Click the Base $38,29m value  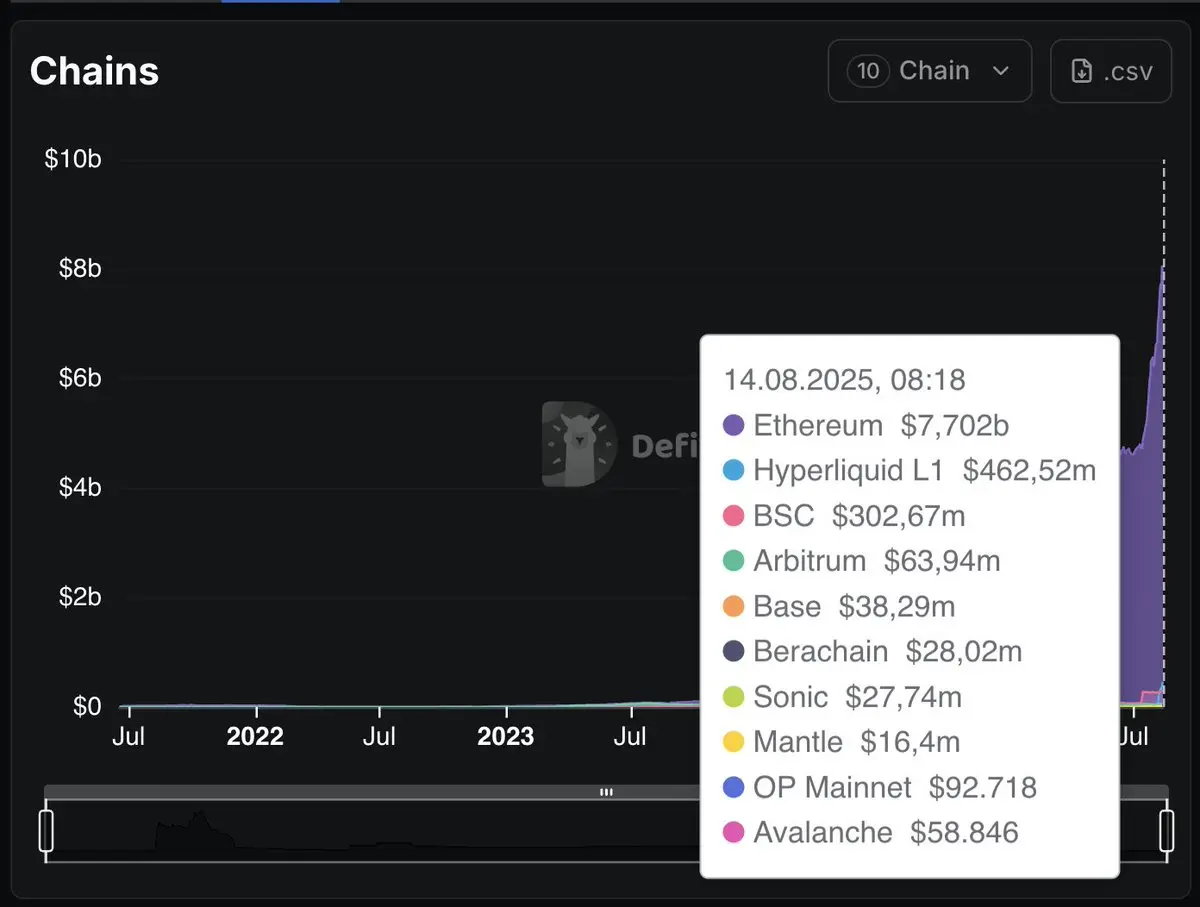(897, 606)
